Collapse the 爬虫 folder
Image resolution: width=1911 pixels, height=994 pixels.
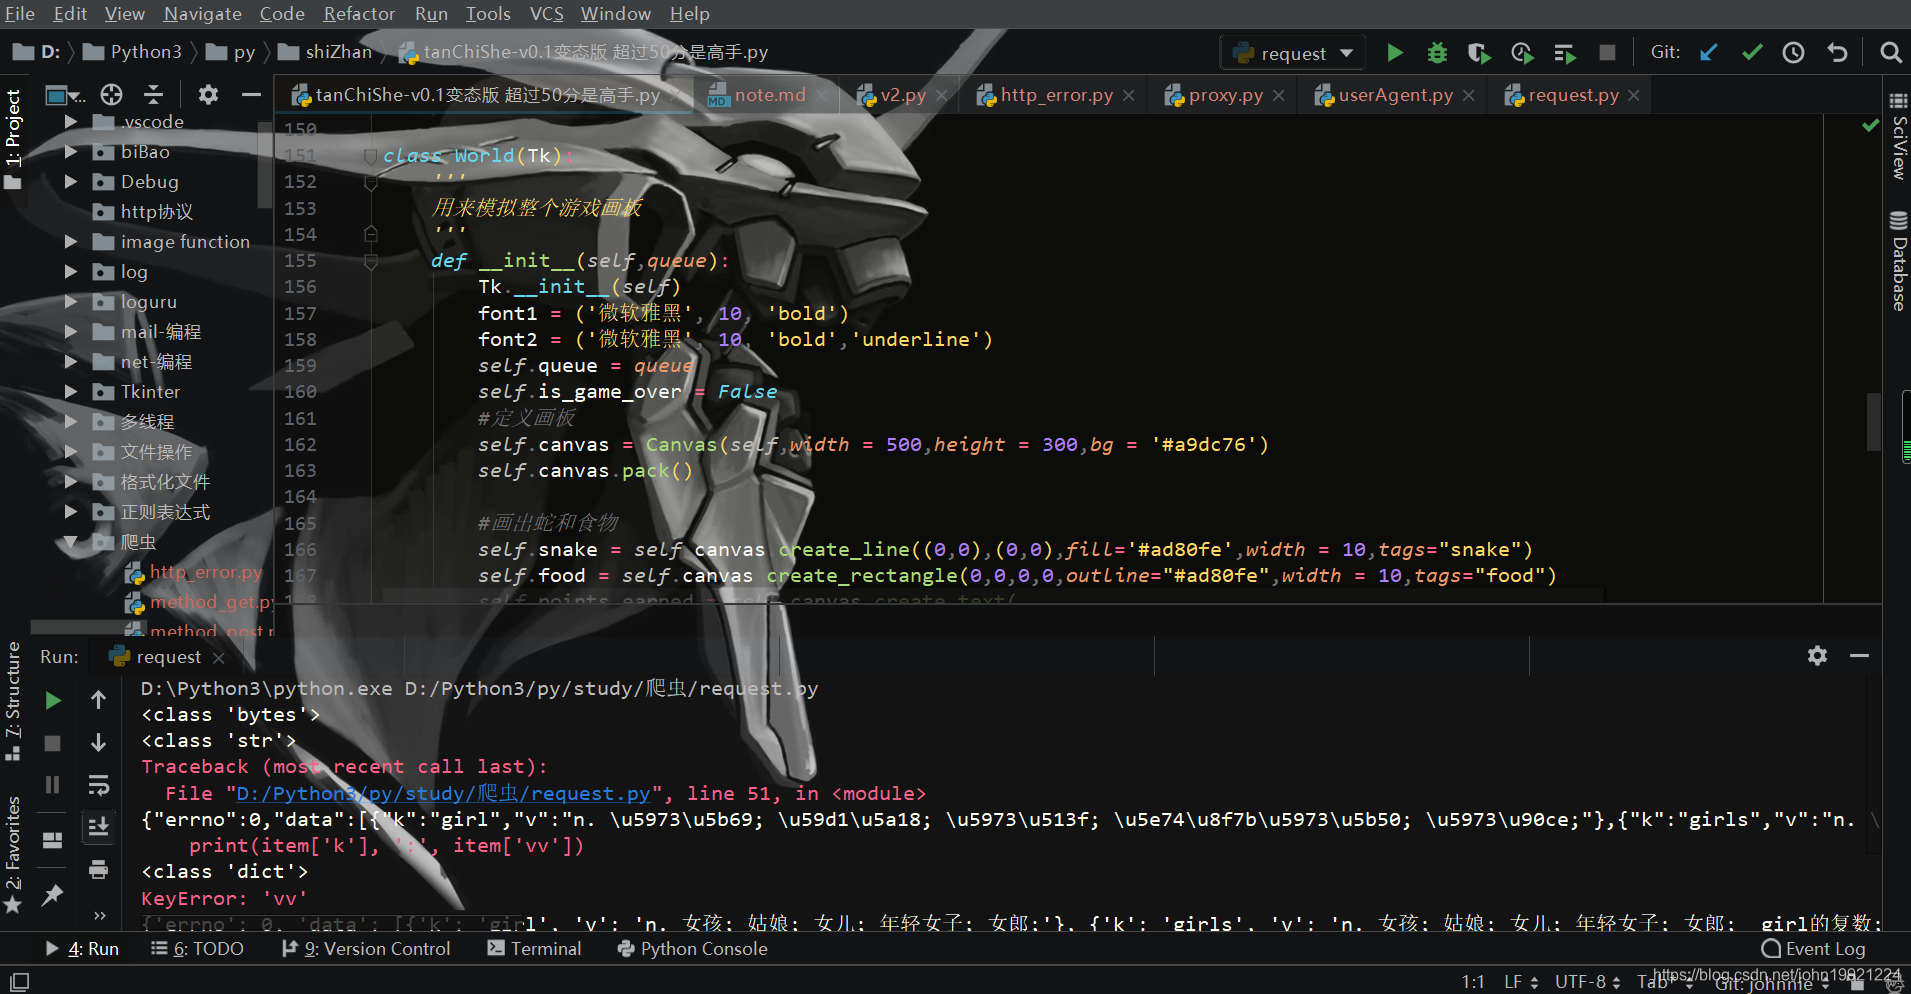(71, 542)
